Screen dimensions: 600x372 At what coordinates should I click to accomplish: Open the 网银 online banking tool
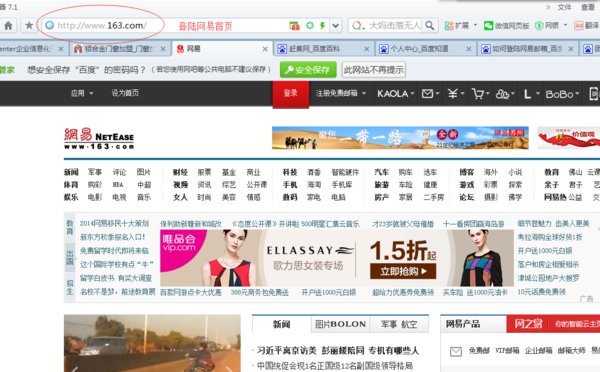click(547, 26)
